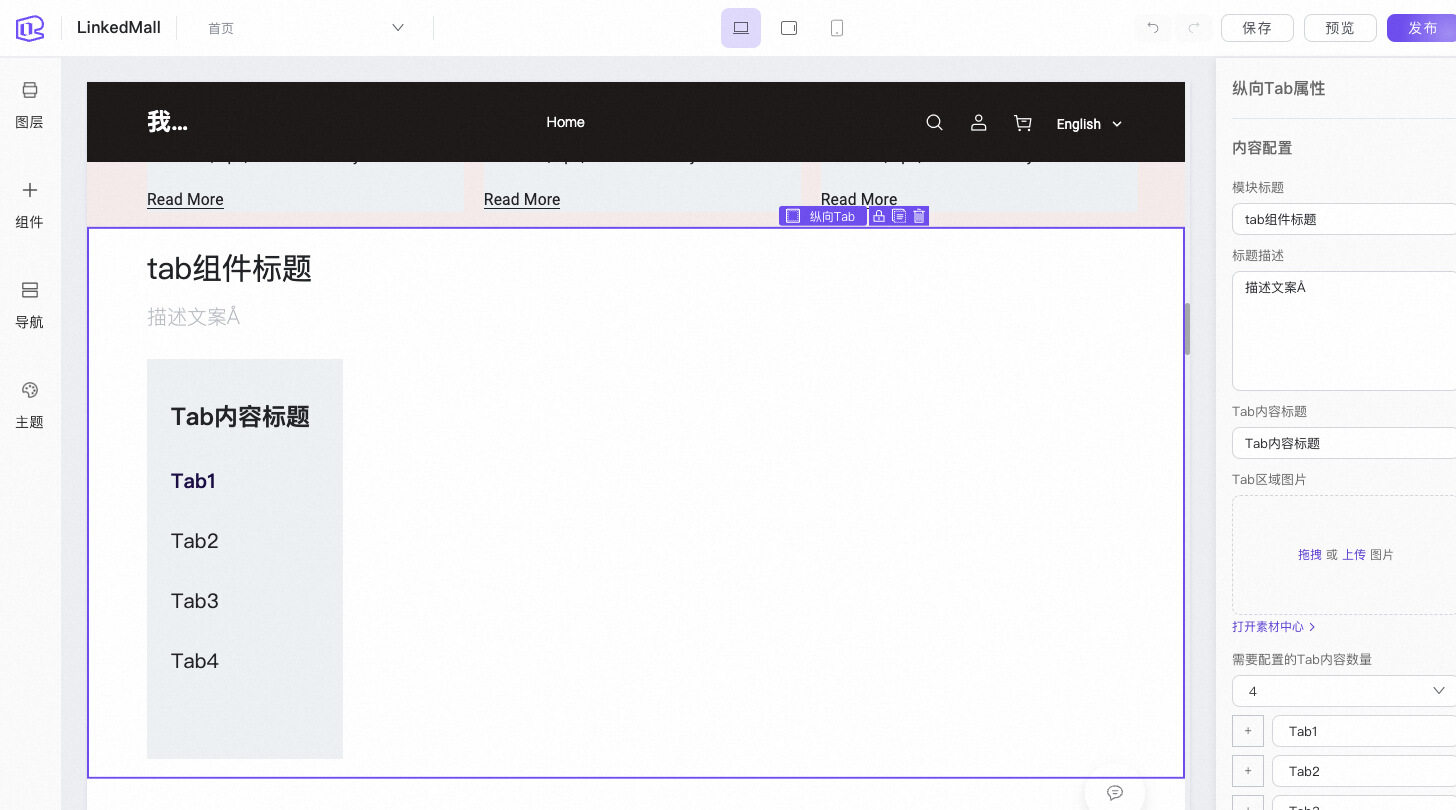This screenshot has width=1456, height=810.
Task: Open the shopping cart icon
Action: pos(1022,123)
